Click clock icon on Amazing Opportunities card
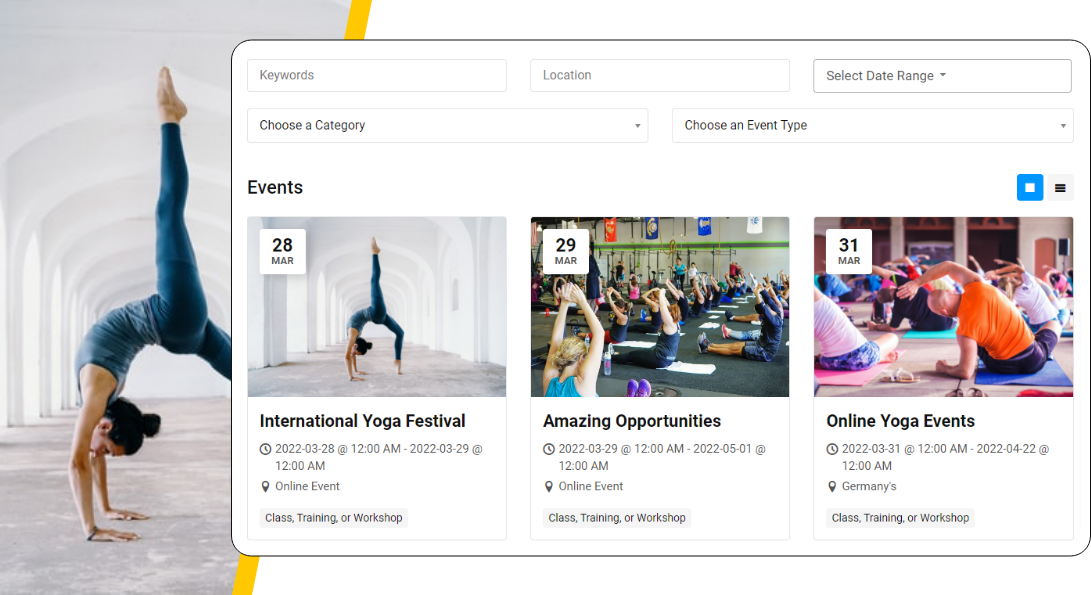 coord(548,450)
